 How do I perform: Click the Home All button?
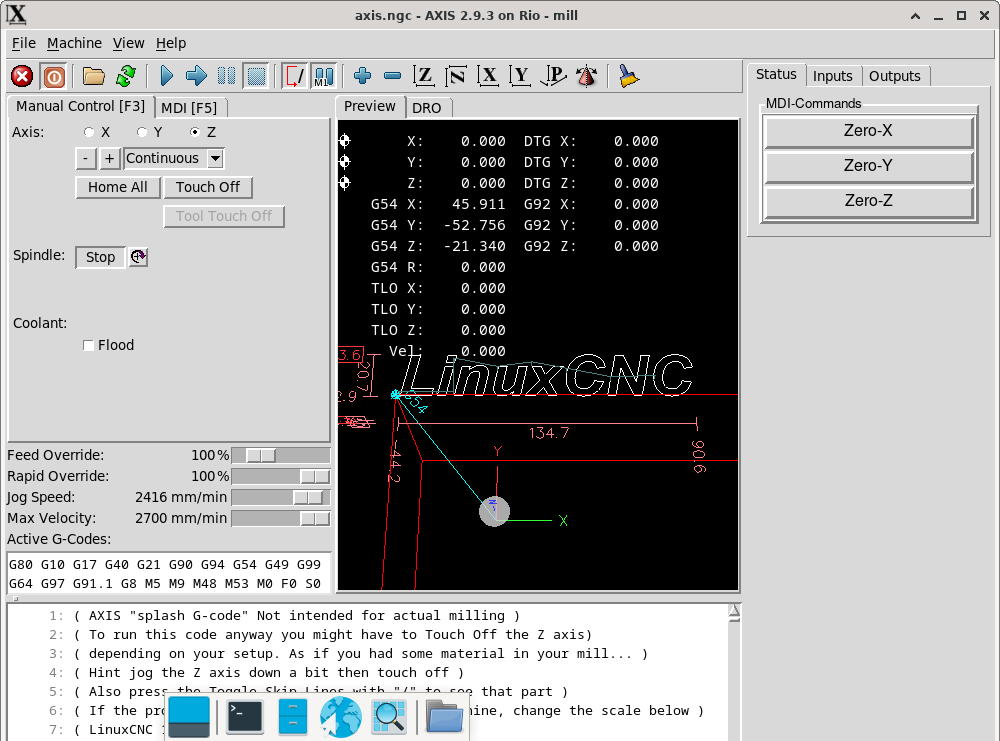click(117, 187)
